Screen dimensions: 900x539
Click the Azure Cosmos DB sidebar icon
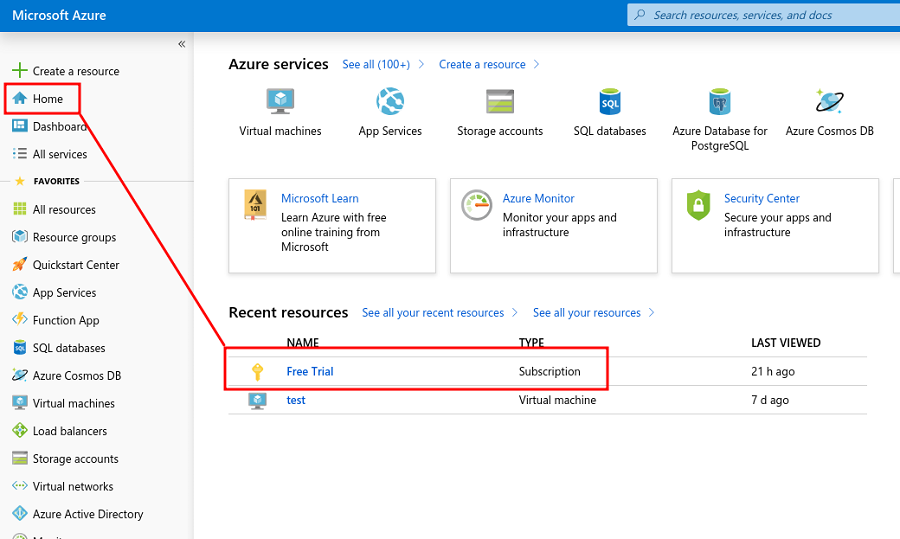[20, 375]
